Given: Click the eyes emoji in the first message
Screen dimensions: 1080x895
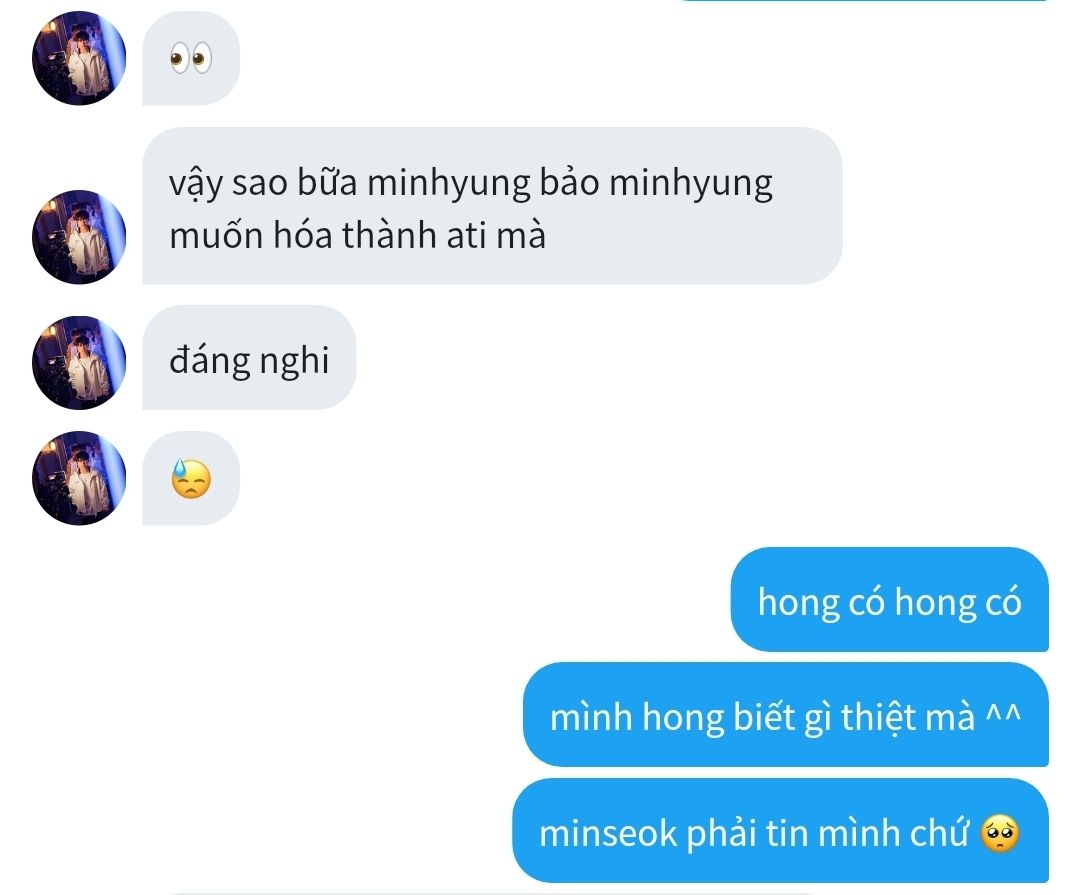Looking at the screenshot, I should click(191, 58).
